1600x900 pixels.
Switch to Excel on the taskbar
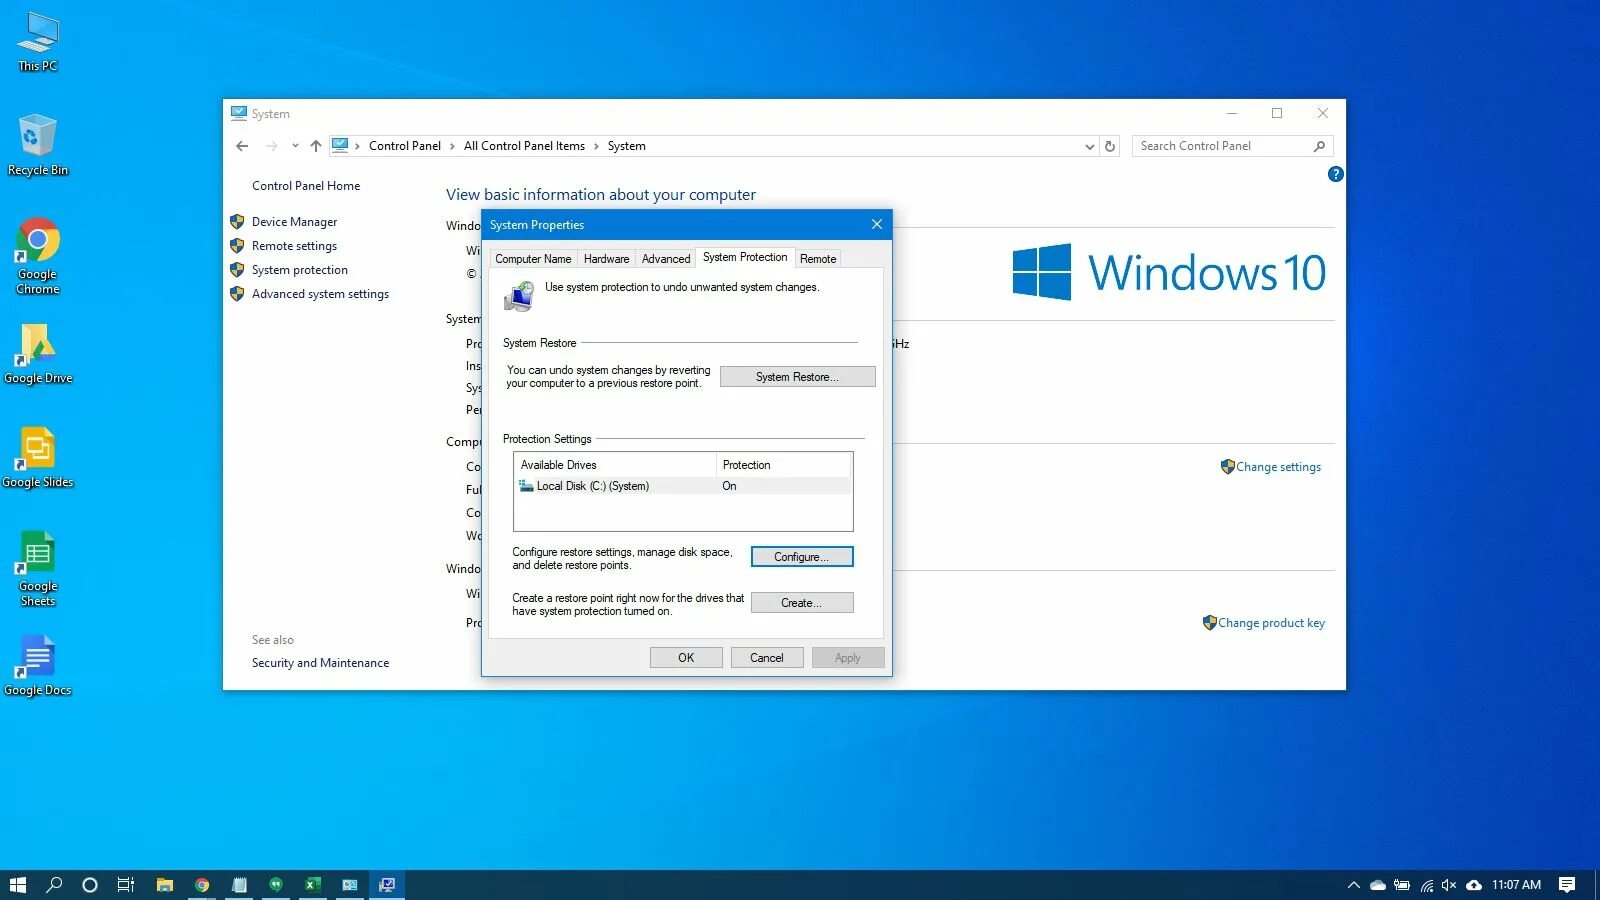pos(313,885)
